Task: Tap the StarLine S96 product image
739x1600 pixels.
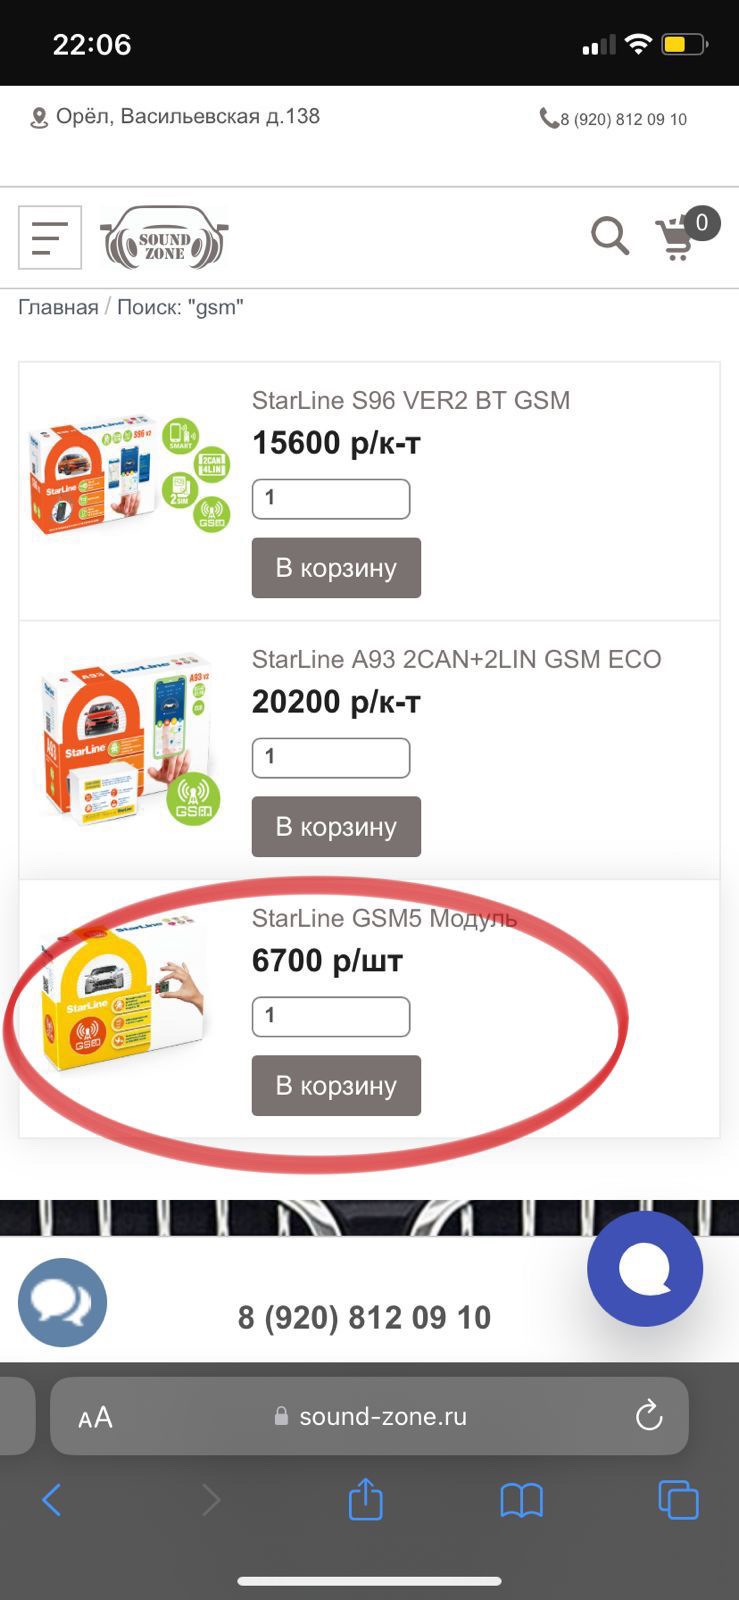Action: pyautogui.click(x=130, y=474)
